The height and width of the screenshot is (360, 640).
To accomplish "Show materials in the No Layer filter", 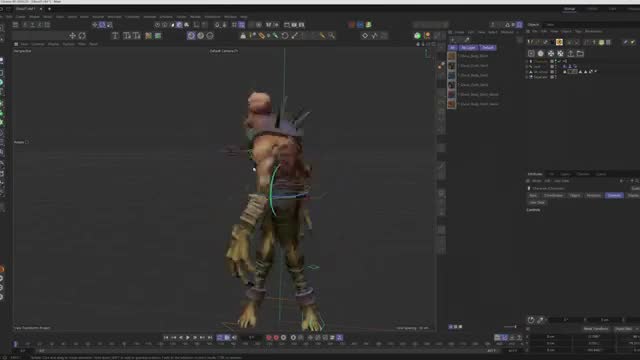I will pos(468,48).
